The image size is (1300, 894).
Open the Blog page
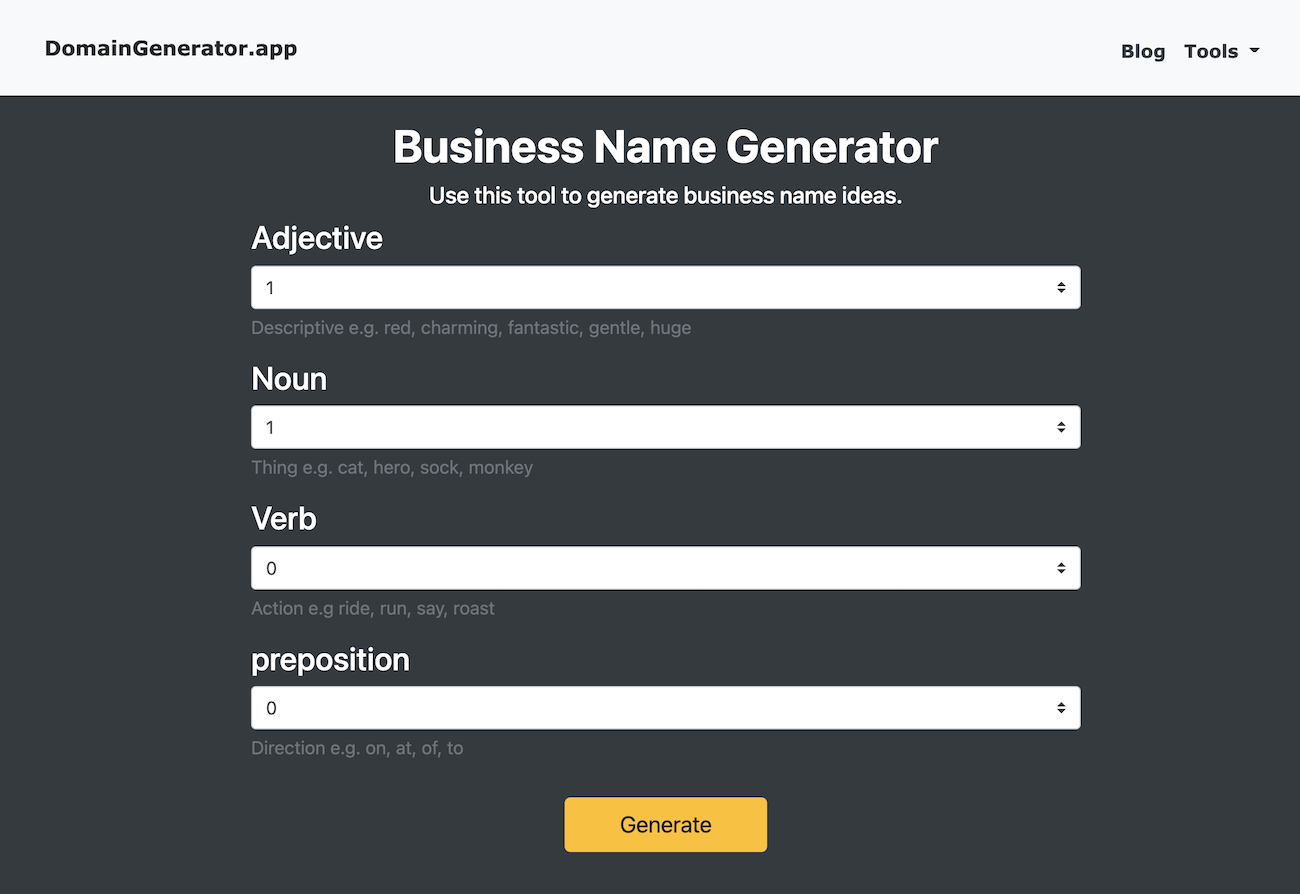click(x=1143, y=51)
